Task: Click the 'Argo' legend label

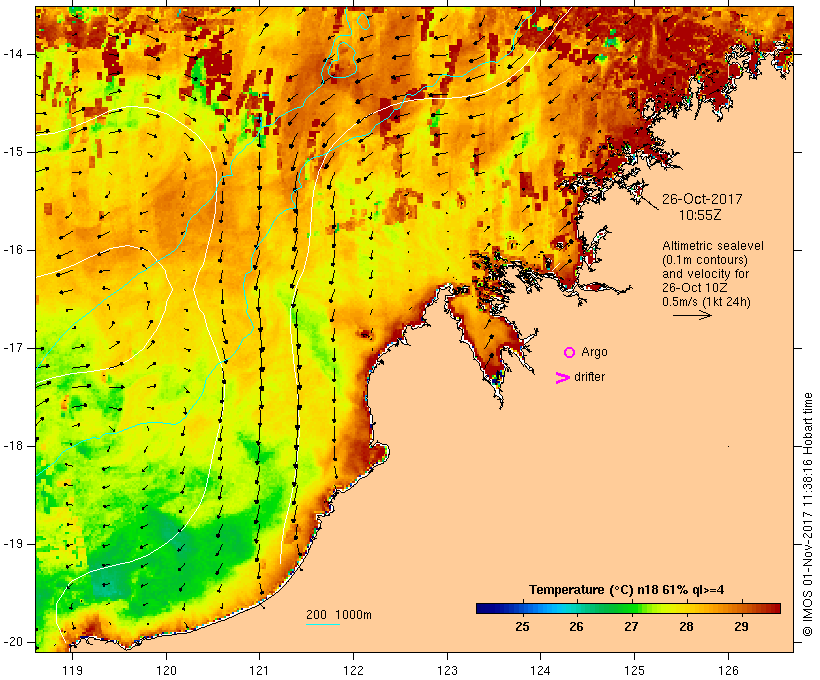Action: click(x=595, y=353)
